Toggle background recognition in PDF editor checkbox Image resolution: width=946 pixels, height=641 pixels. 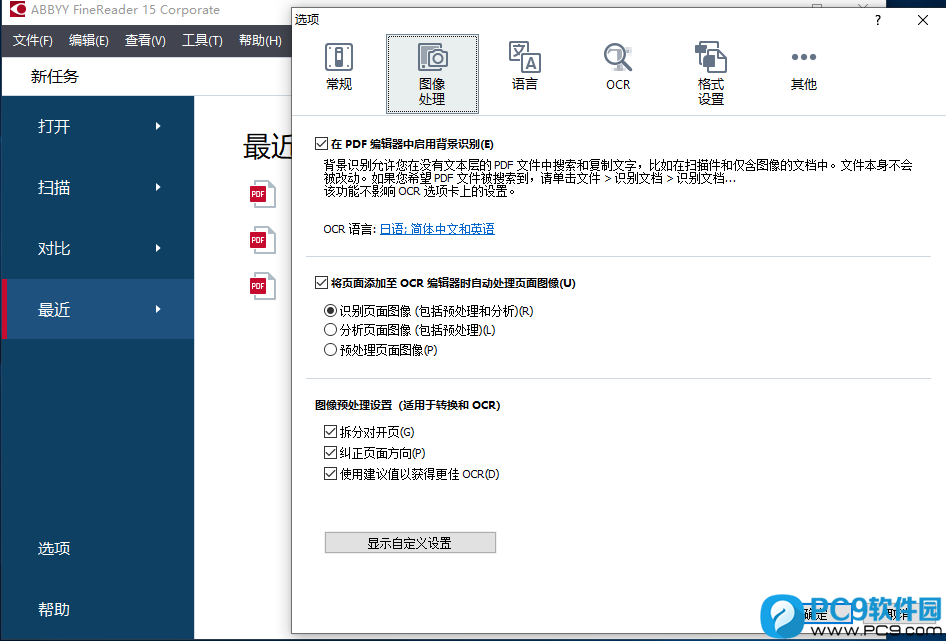(x=322, y=144)
